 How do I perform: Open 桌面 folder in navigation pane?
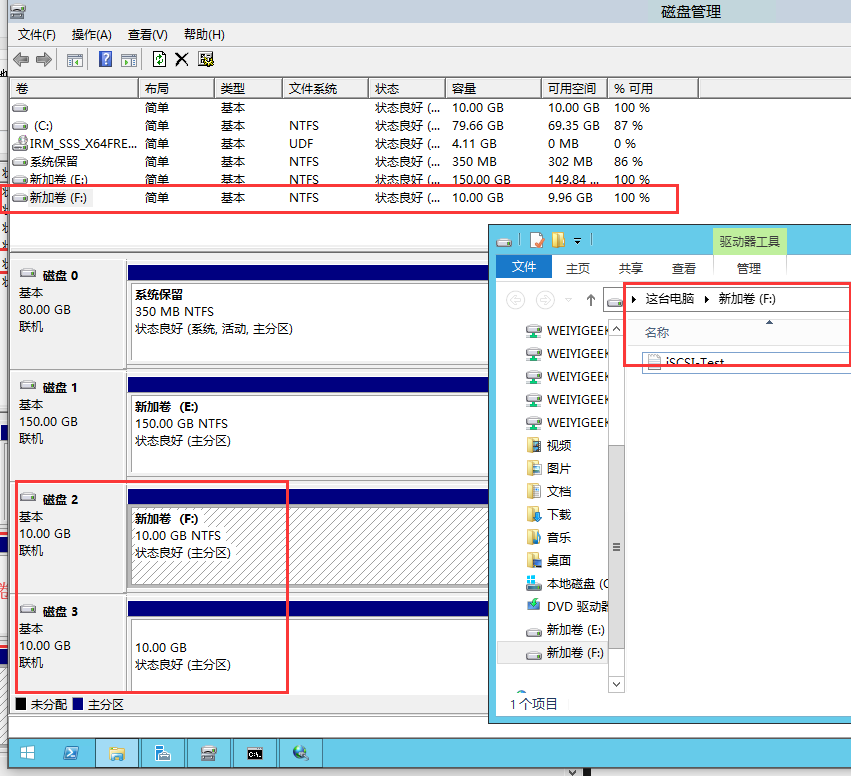coord(549,560)
